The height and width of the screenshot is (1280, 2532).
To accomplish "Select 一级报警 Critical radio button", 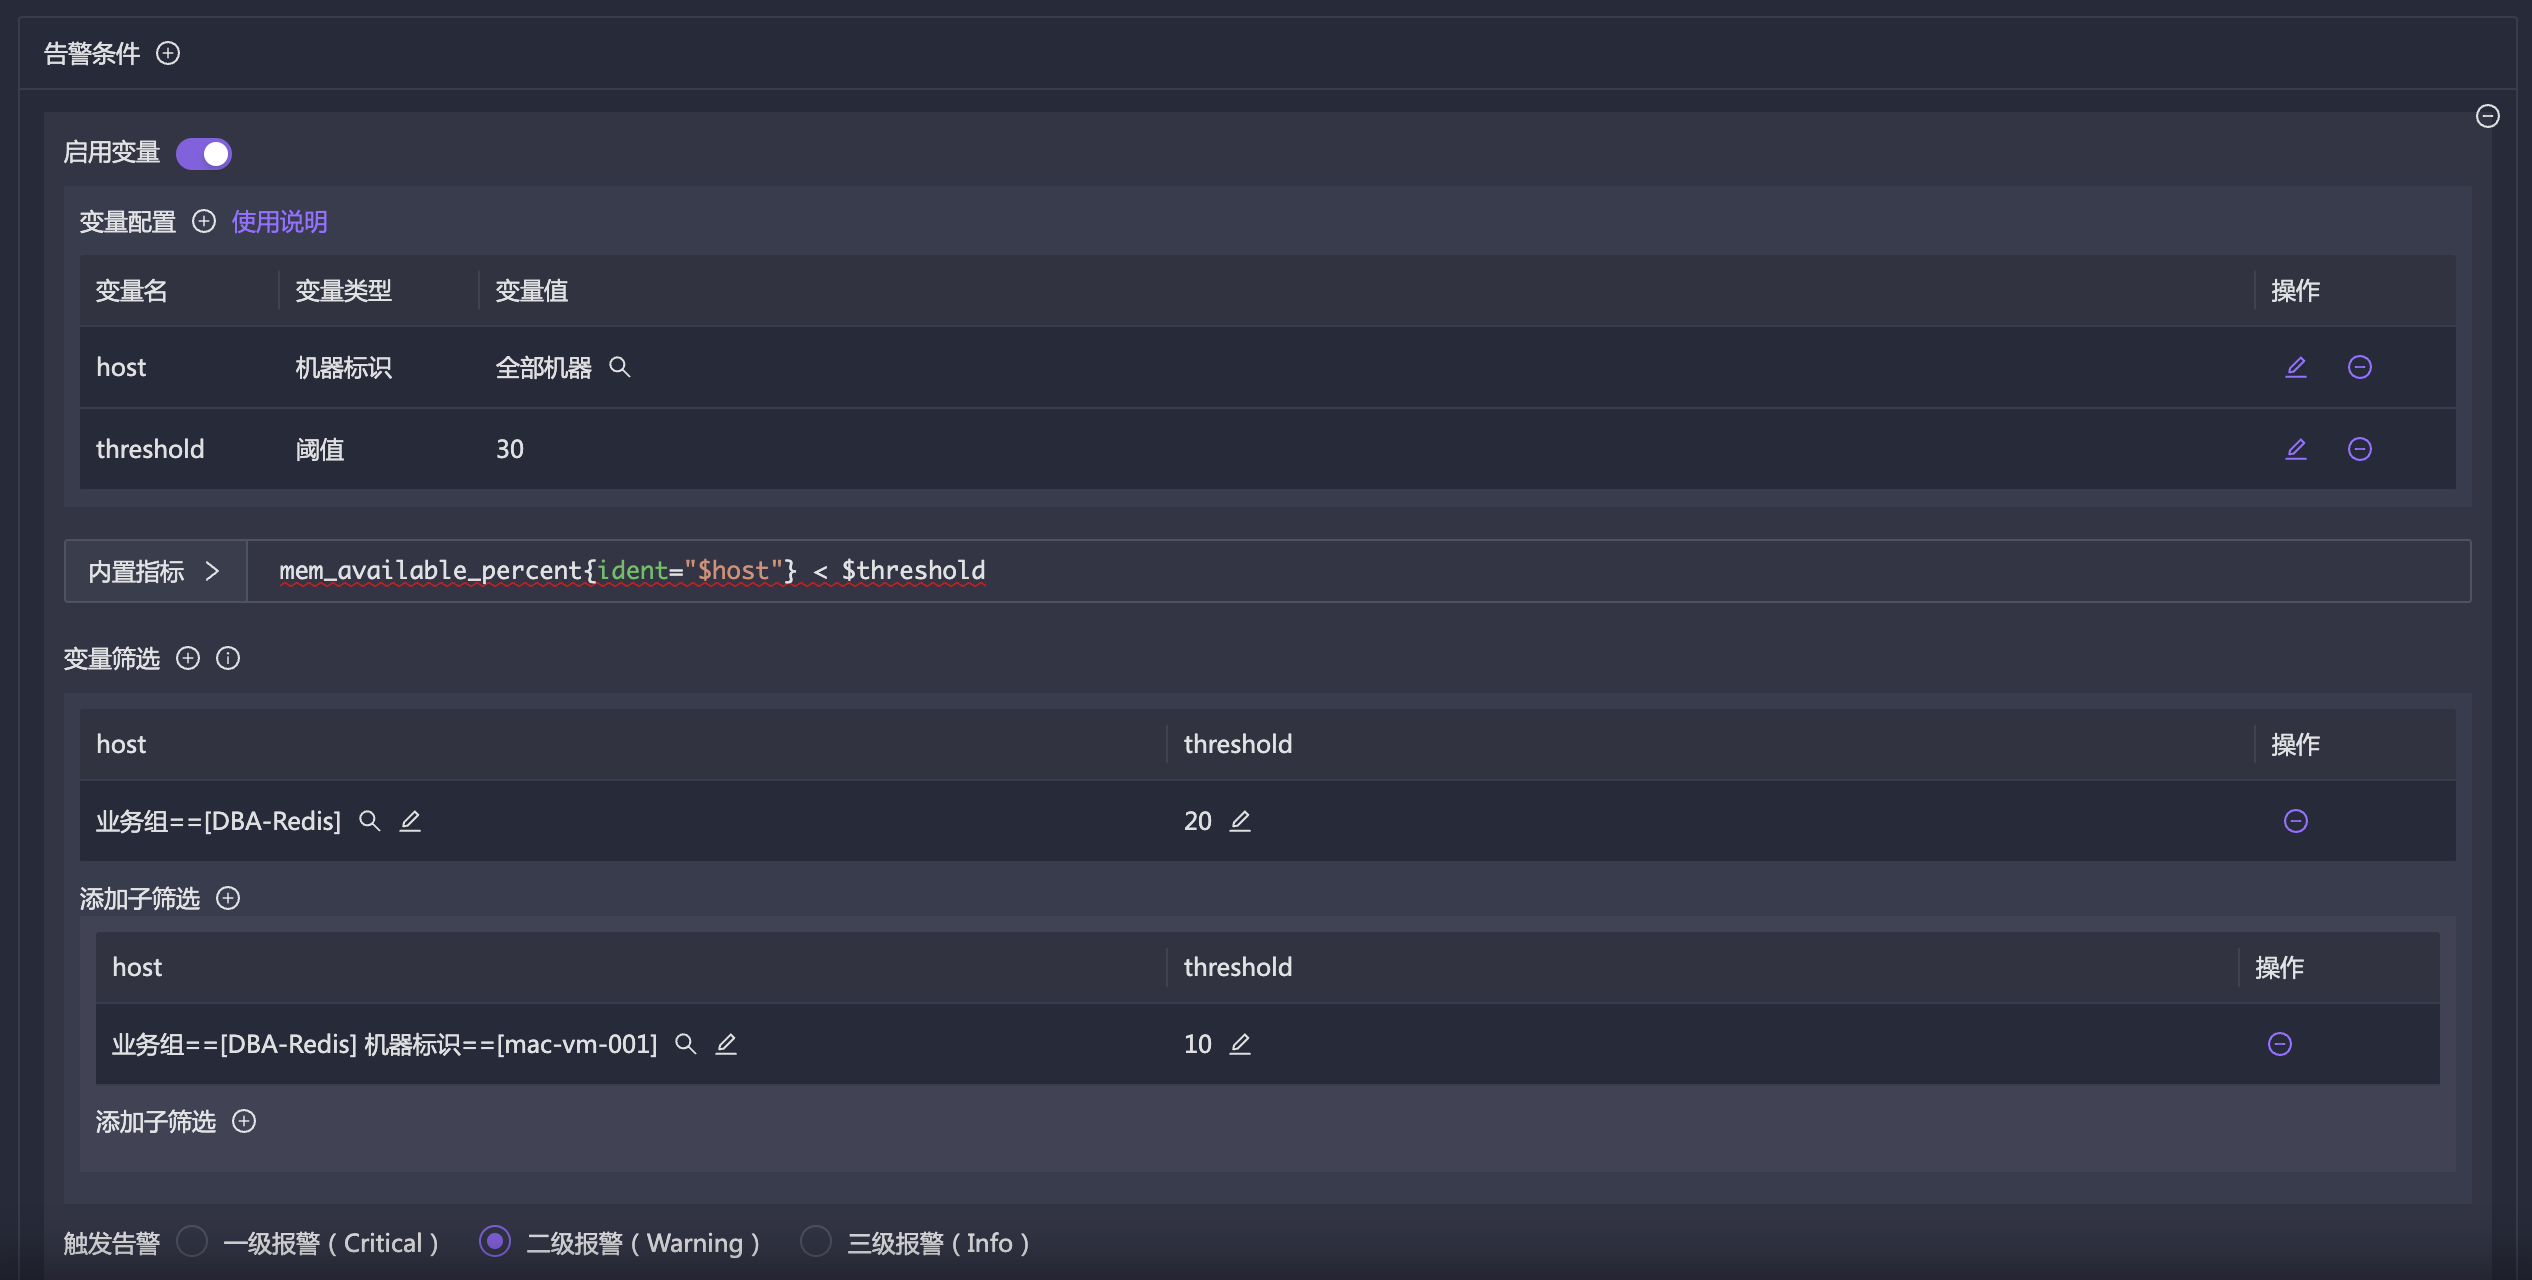I will pos(192,1242).
